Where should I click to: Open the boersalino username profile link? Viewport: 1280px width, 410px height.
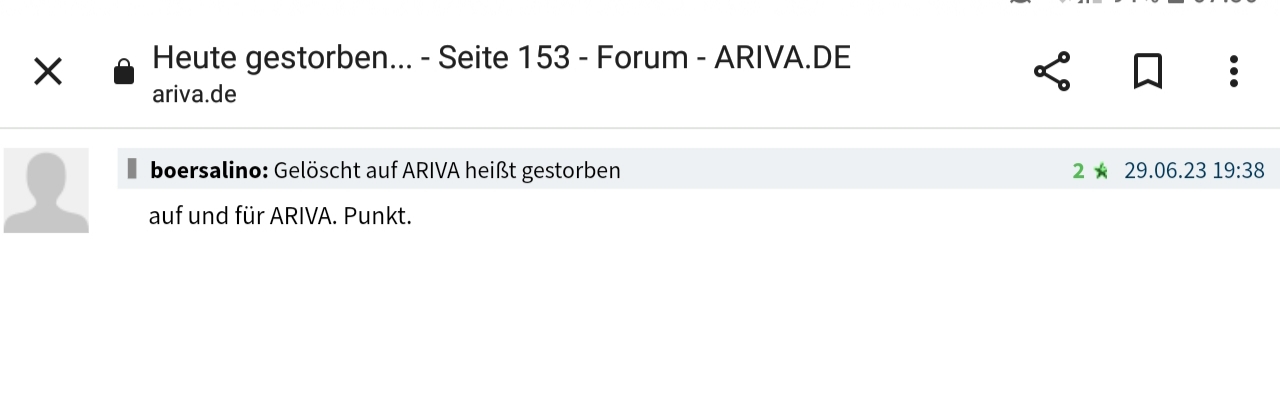coord(209,170)
